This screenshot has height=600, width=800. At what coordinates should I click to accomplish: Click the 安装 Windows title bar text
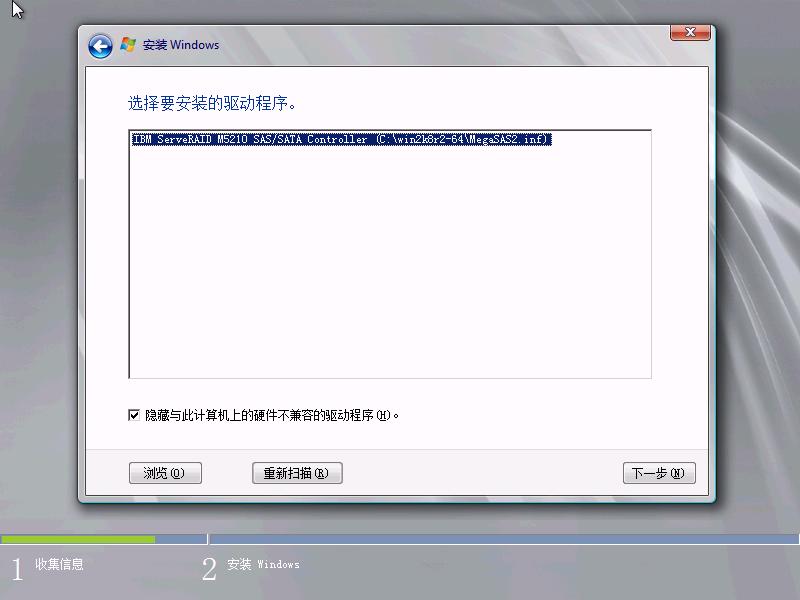tap(181, 45)
